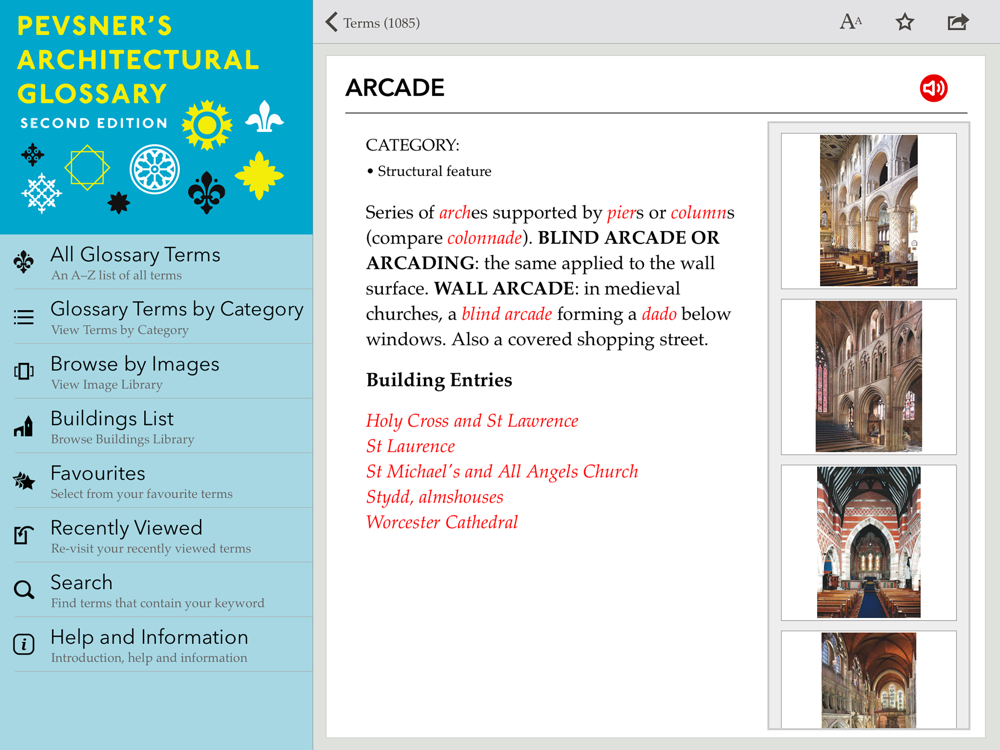Open Glossary Terms by Category

tap(156, 317)
